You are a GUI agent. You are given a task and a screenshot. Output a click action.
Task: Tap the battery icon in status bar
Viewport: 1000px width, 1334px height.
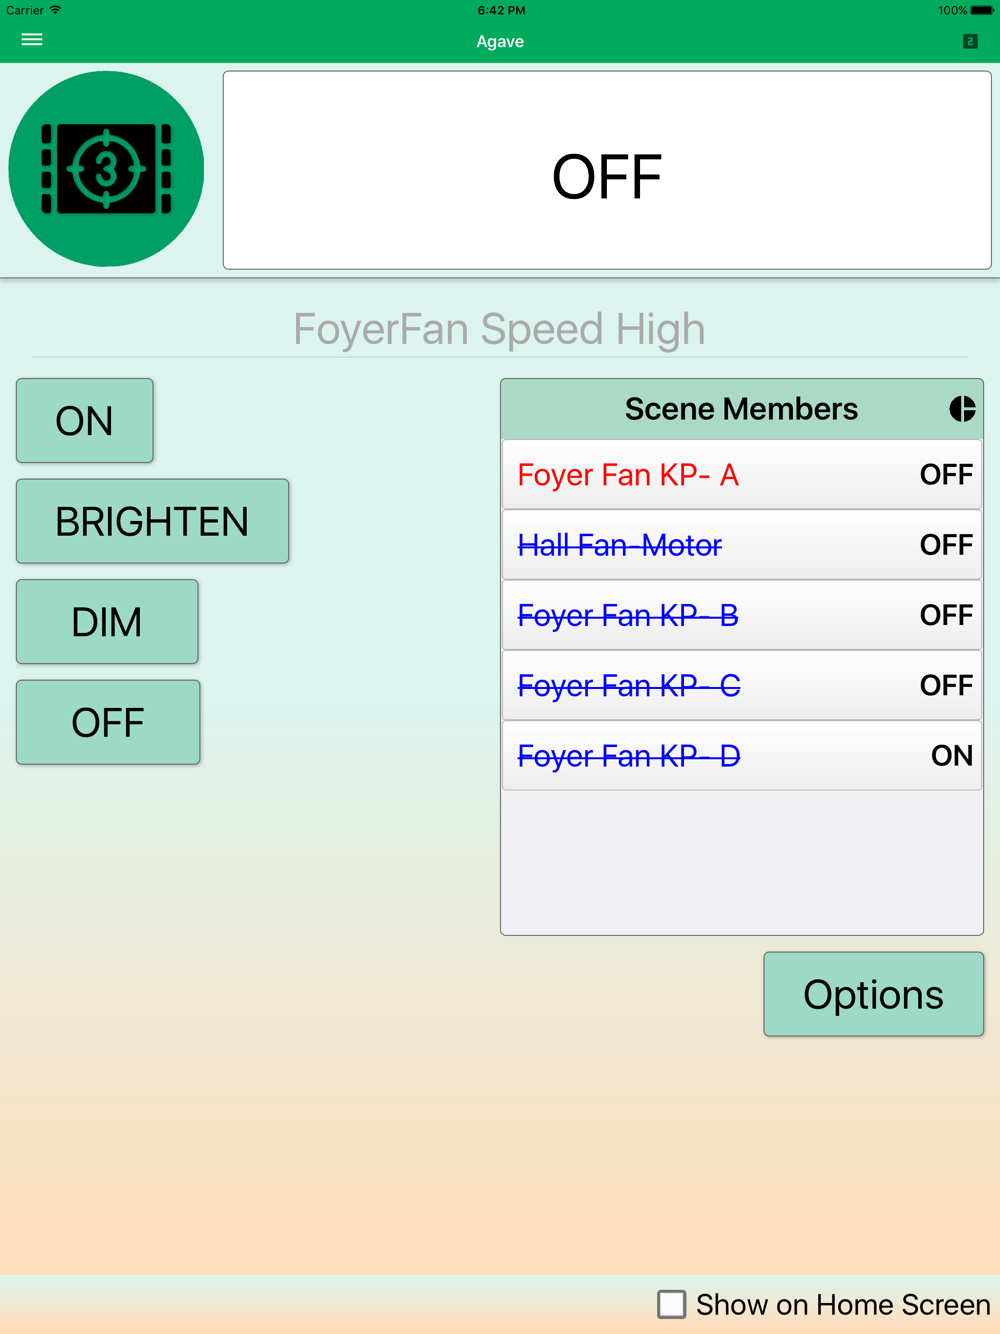coord(981,11)
